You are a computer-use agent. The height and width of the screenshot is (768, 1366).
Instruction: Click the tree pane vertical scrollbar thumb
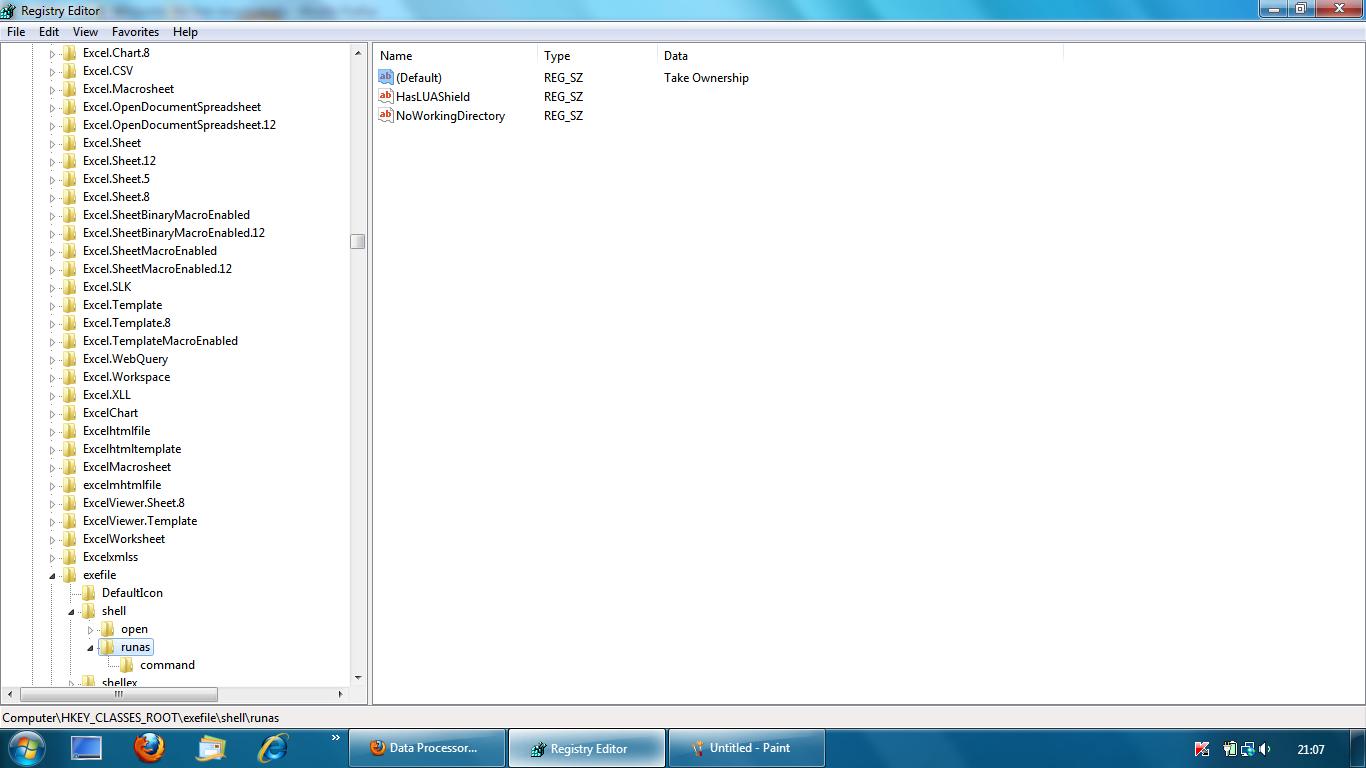358,241
